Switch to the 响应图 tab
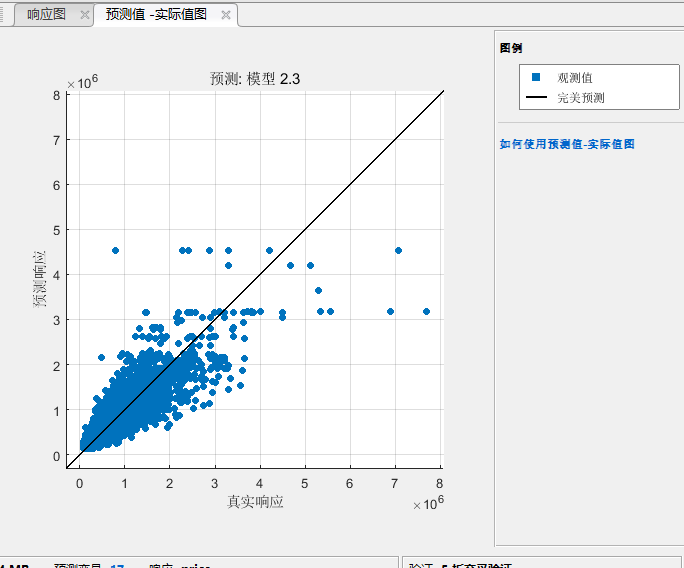 pyautogui.click(x=46, y=15)
